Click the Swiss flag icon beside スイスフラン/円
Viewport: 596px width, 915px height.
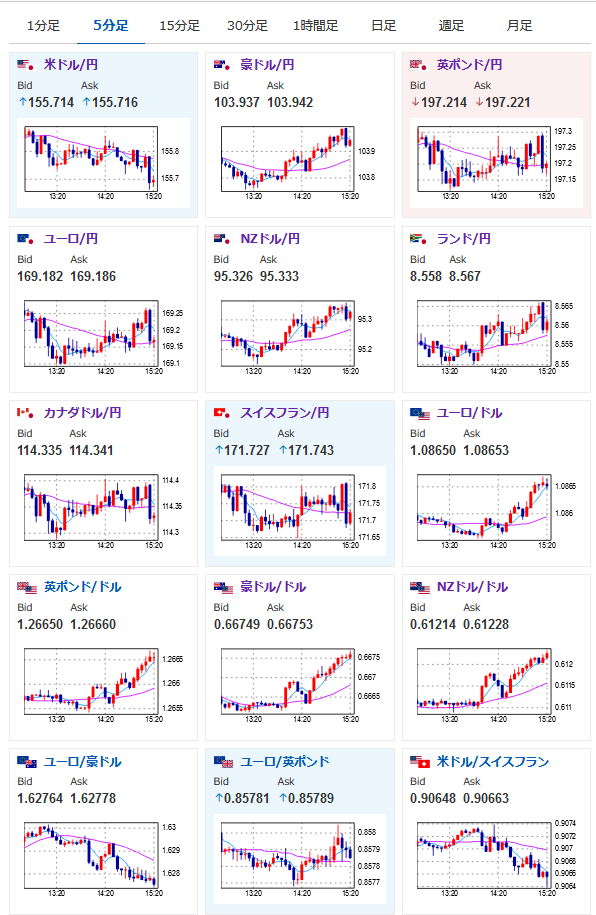[x=222, y=413]
